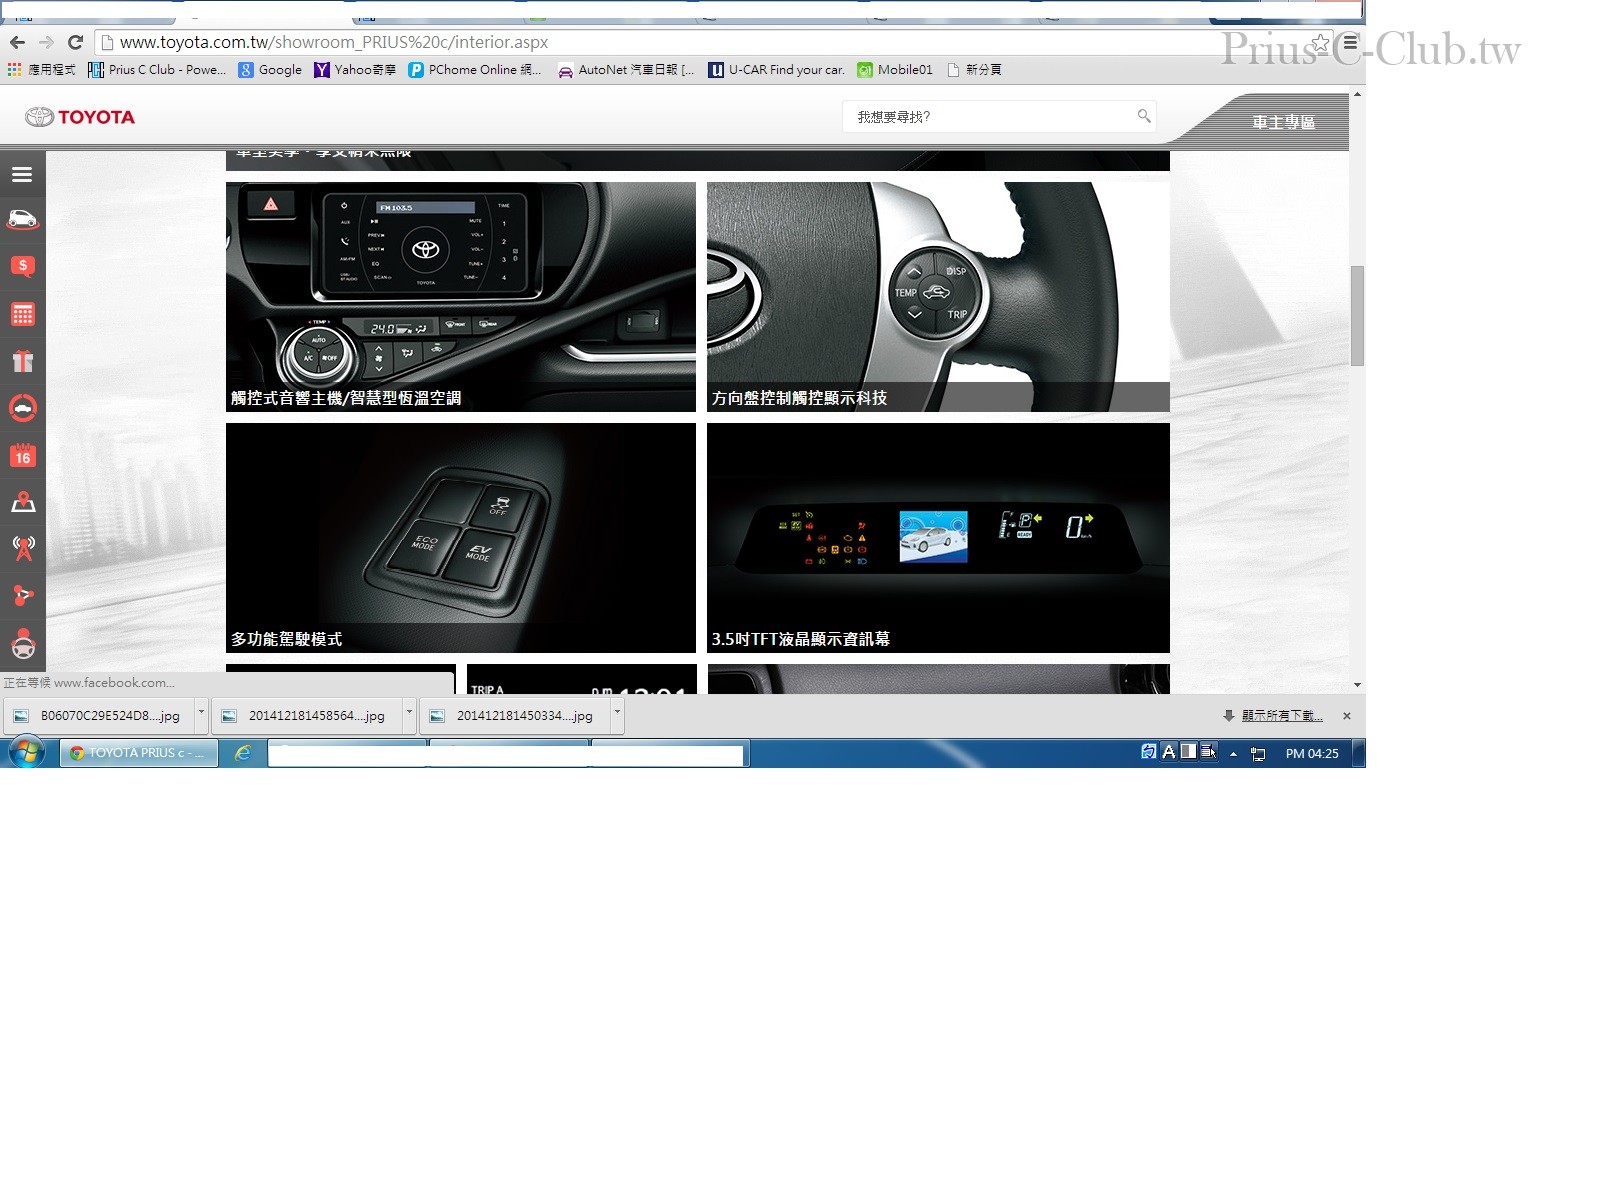Image resolution: width=1600 pixels, height=1200 pixels.
Task: View the 多功能駕駛模式 image
Action: [x=461, y=538]
